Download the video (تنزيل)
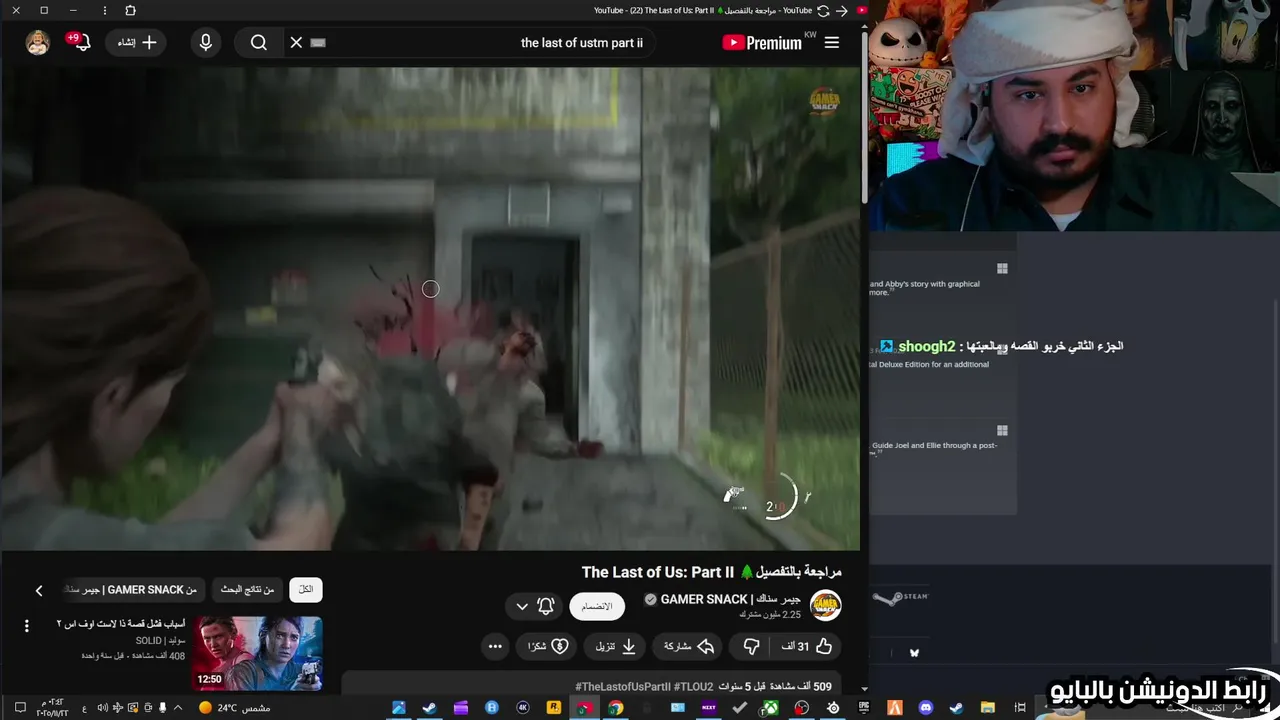The image size is (1280, 720). 616,647
